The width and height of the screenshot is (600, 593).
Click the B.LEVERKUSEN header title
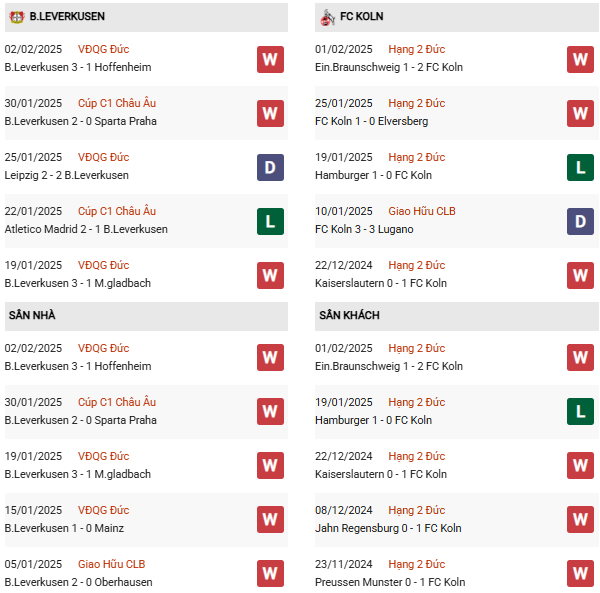coord(67,17)
